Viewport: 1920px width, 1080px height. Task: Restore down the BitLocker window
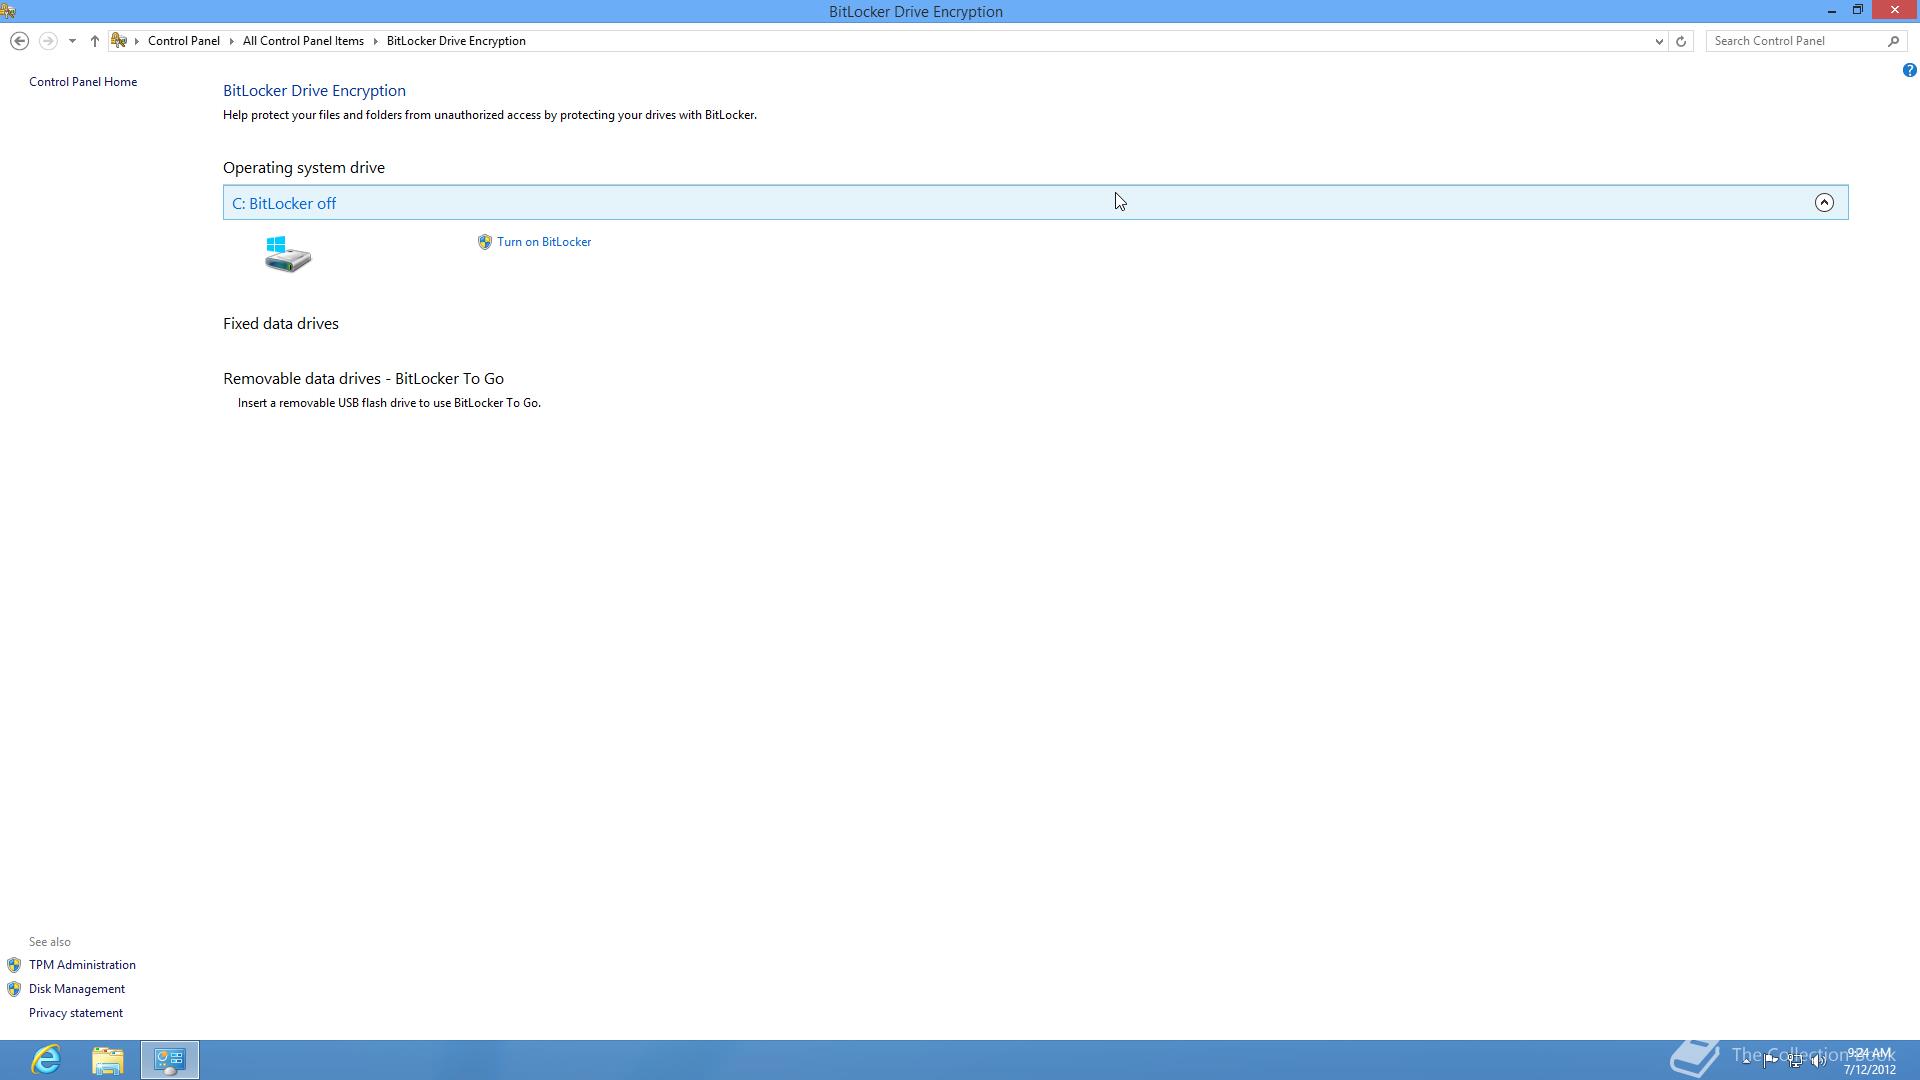[x=1858, y=10]
